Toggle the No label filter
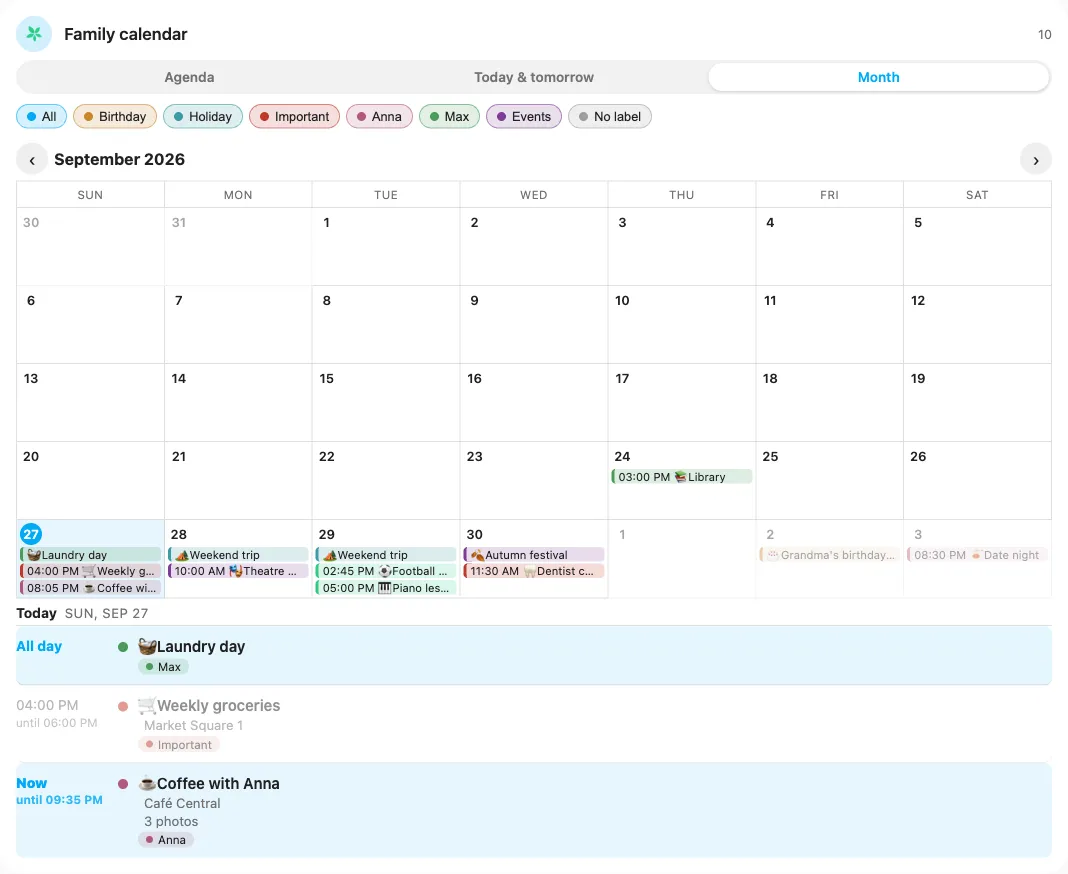The width and height of the screenshot is (1068, 874). [610, 116]
